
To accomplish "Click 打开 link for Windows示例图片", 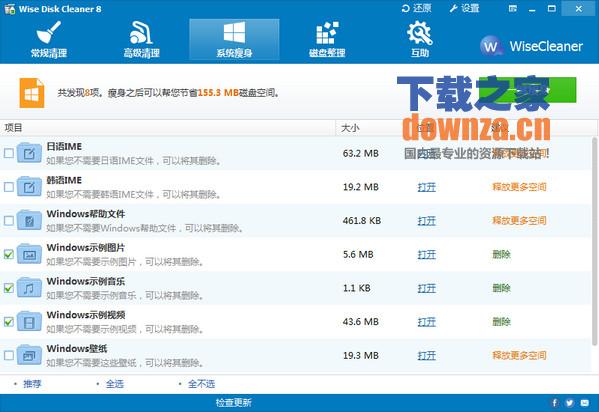I will point(427,254).
